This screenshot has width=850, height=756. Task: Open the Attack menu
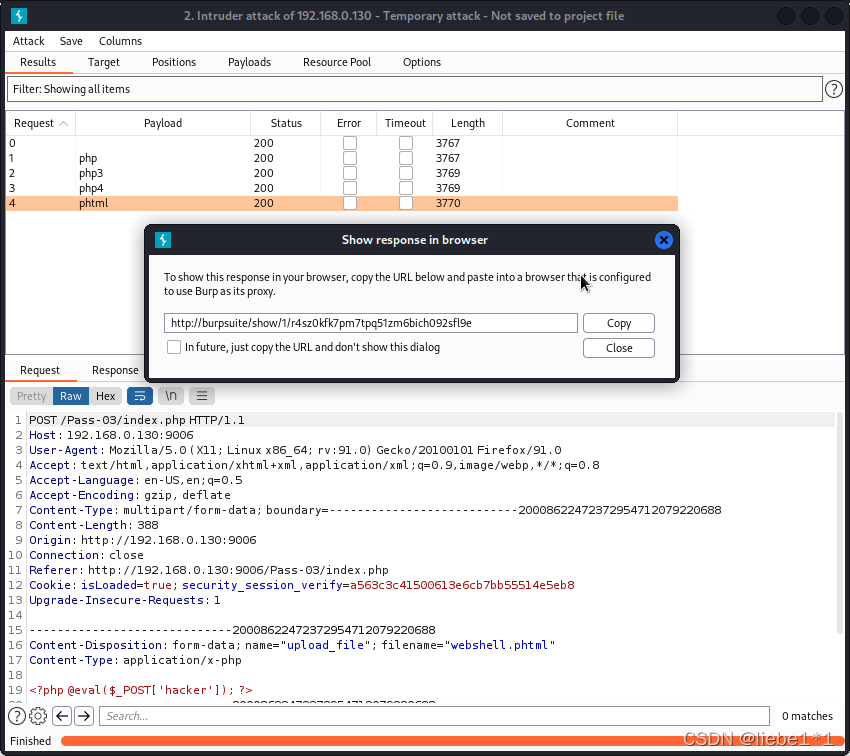tap(29, 41)
